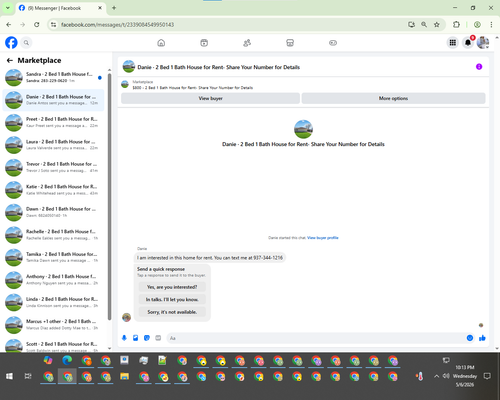500x400 pixels.
Task: Open the Gaming icon in top navigation
Action: 333,43
